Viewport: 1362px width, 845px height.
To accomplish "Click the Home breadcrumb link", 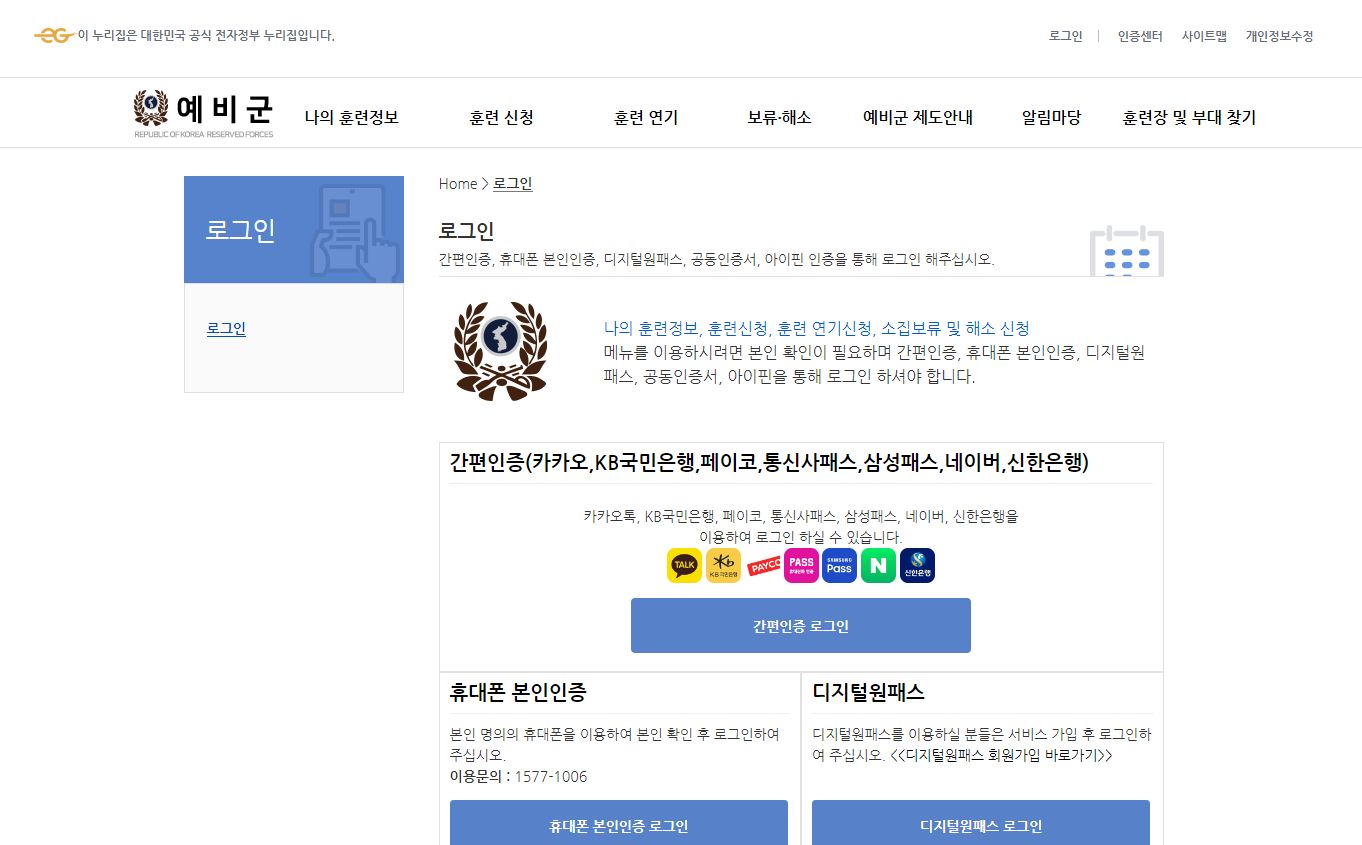I will [x=457, y=183].
